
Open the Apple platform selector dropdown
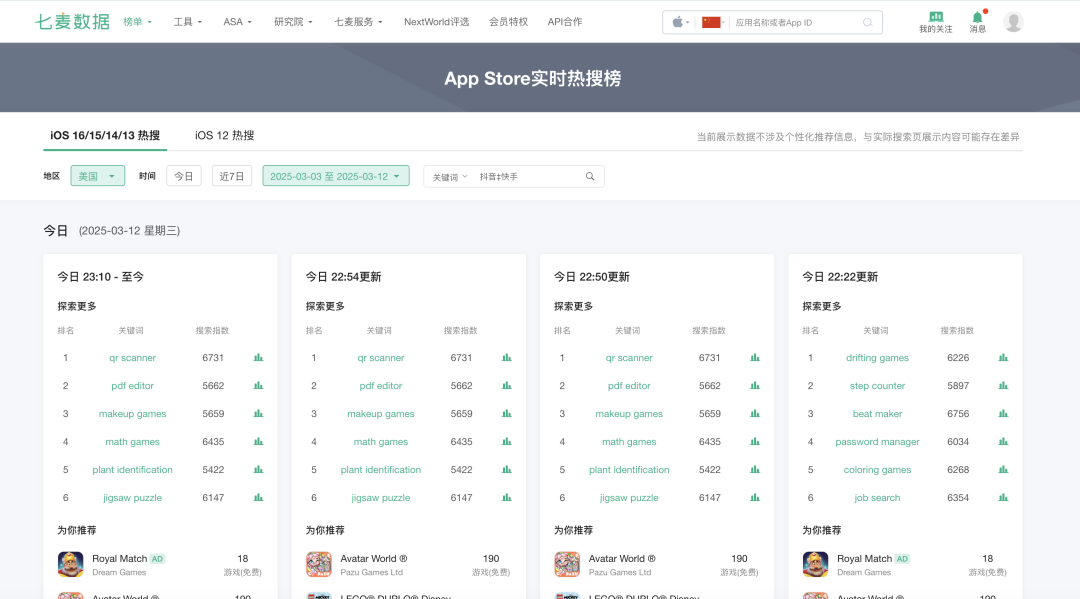click(681, 22)
